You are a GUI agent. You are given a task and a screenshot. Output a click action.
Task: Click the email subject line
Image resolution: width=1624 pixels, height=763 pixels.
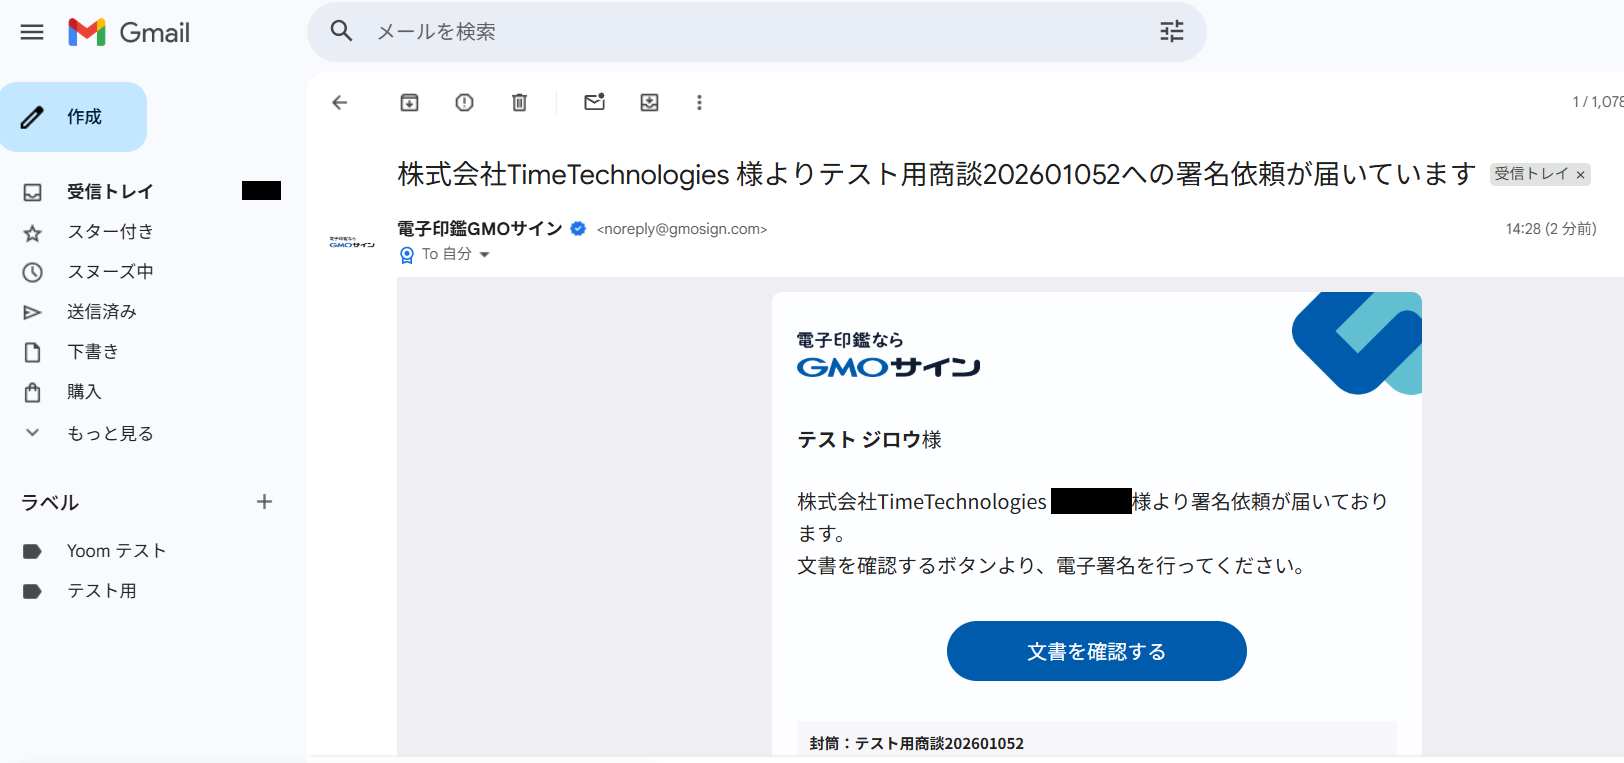936,174
